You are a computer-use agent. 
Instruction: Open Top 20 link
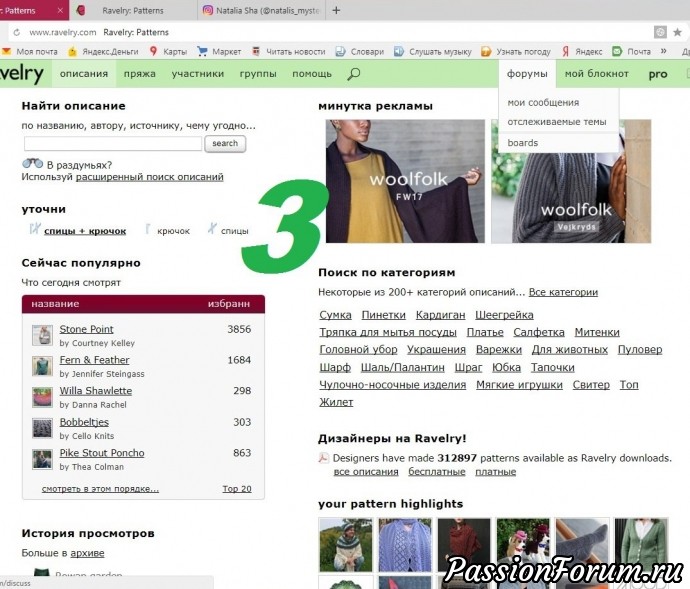click(237, 489)
